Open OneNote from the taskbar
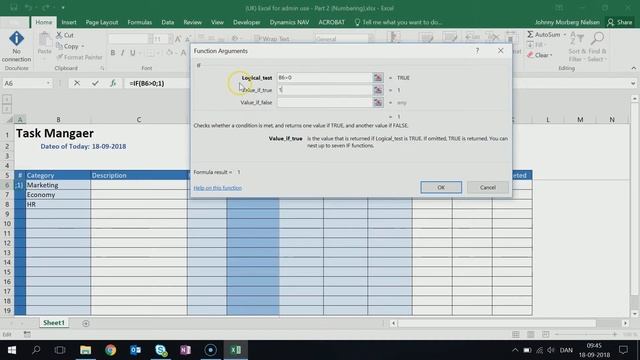The image size is (640, 360). tap(186, 350)
